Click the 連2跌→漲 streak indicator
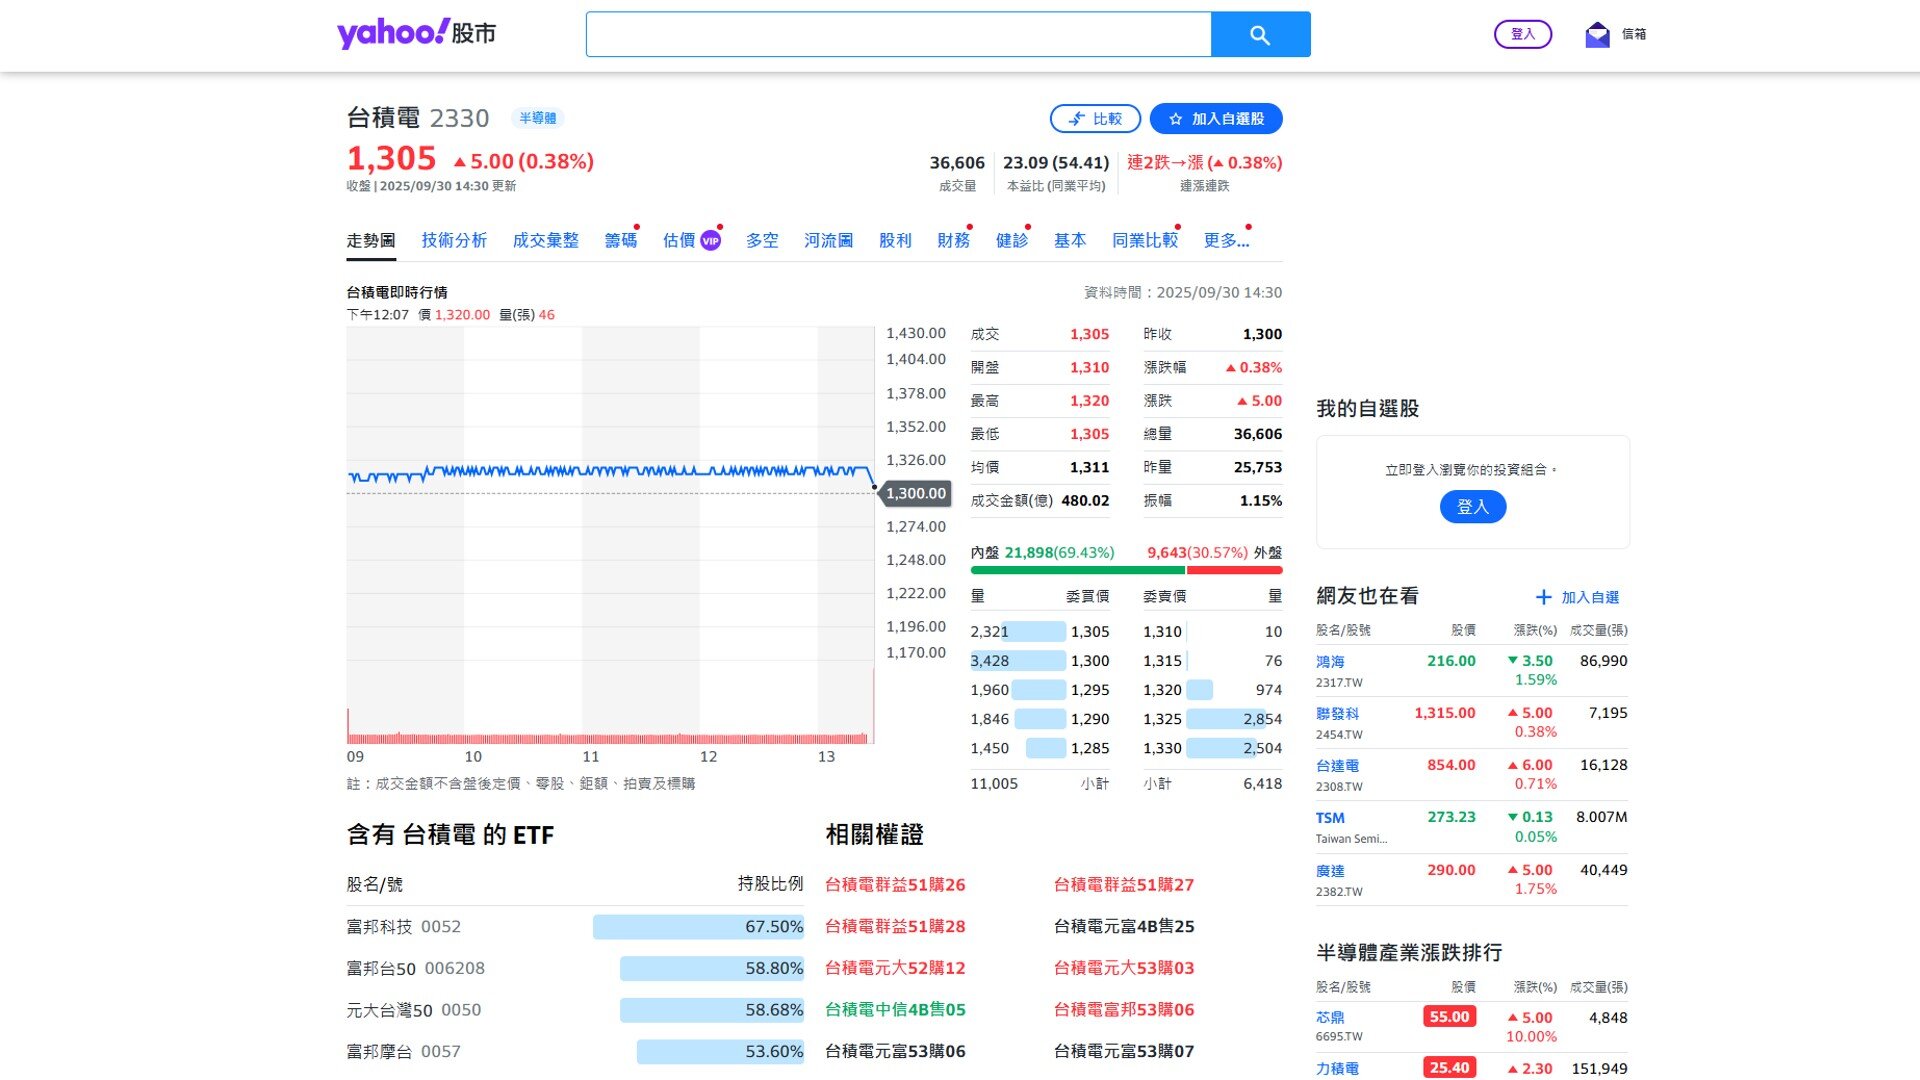Viewport: 1920px width, 1080px height. click(x=1205, y=163)
